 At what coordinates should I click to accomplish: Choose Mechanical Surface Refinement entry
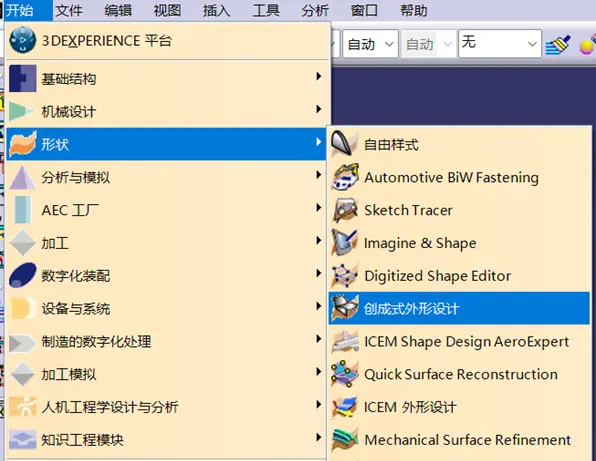click(459, 440)
